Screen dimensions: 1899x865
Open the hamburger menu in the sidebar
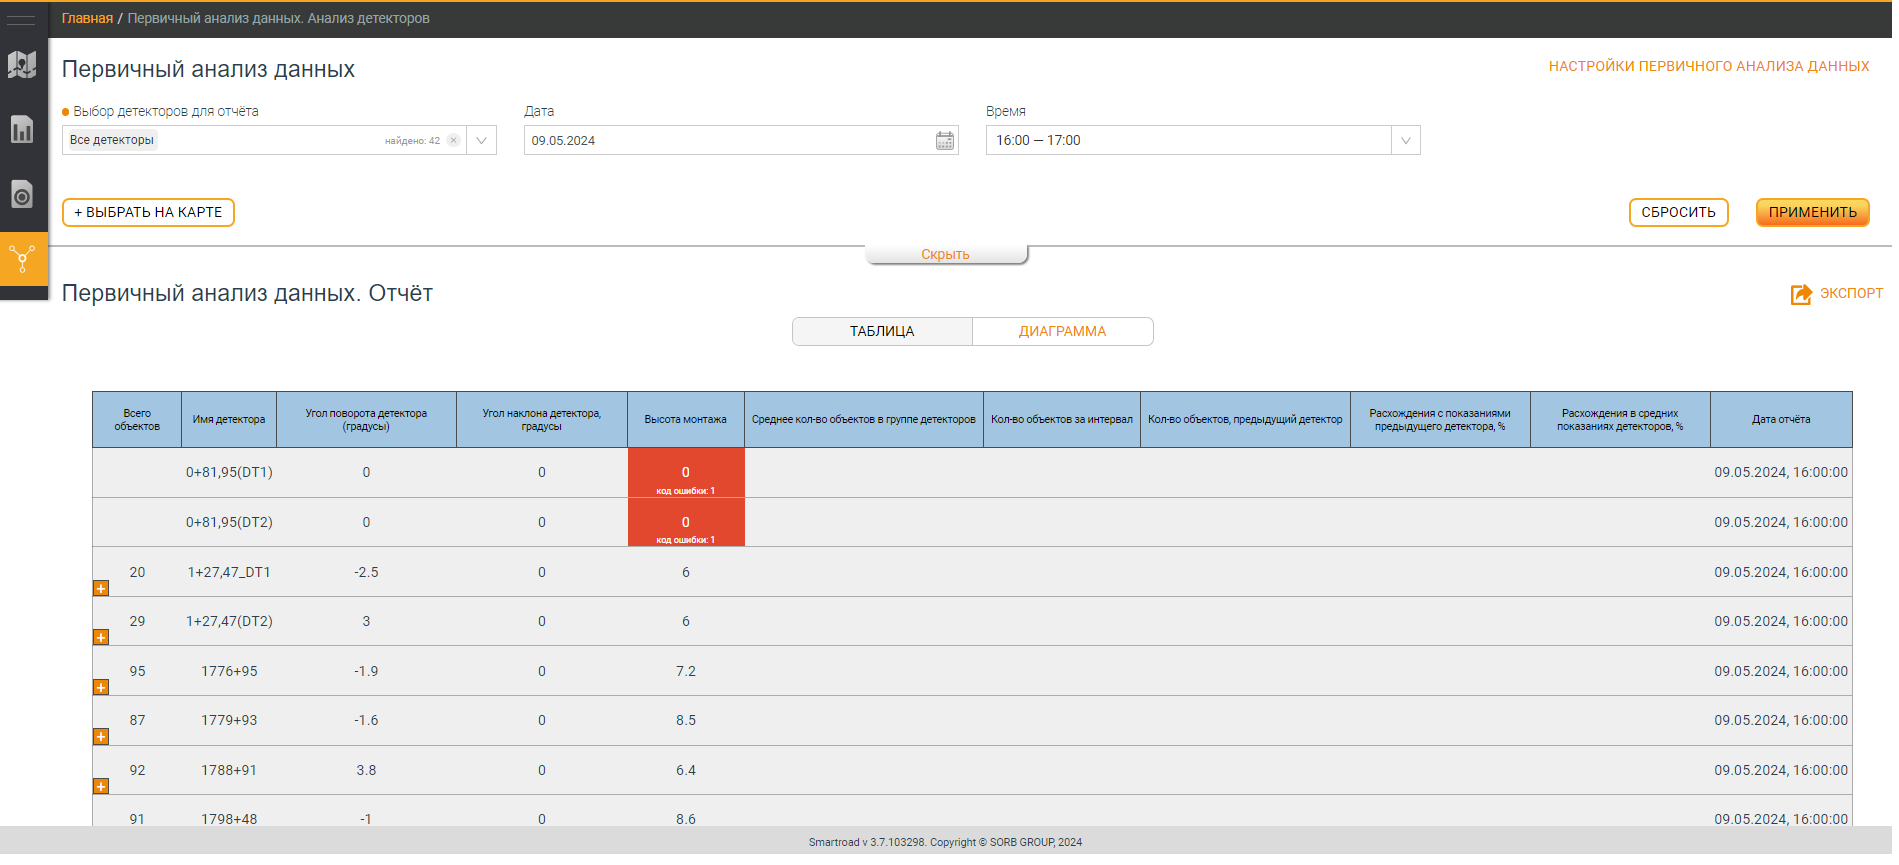pos(21,19)
